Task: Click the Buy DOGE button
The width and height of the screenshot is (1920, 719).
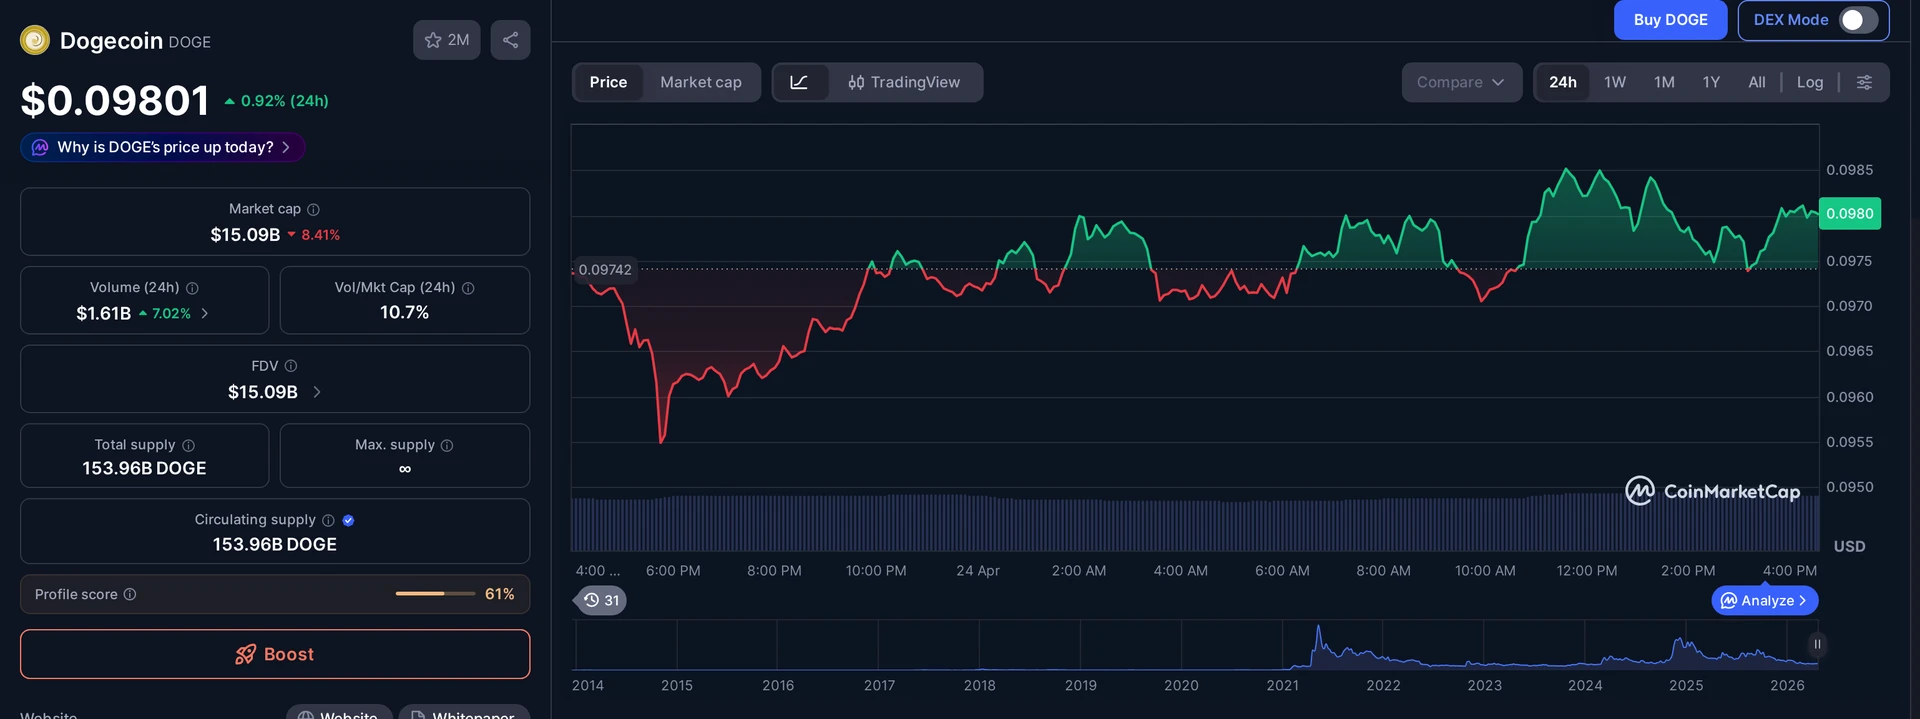Action: point(1670,20)
